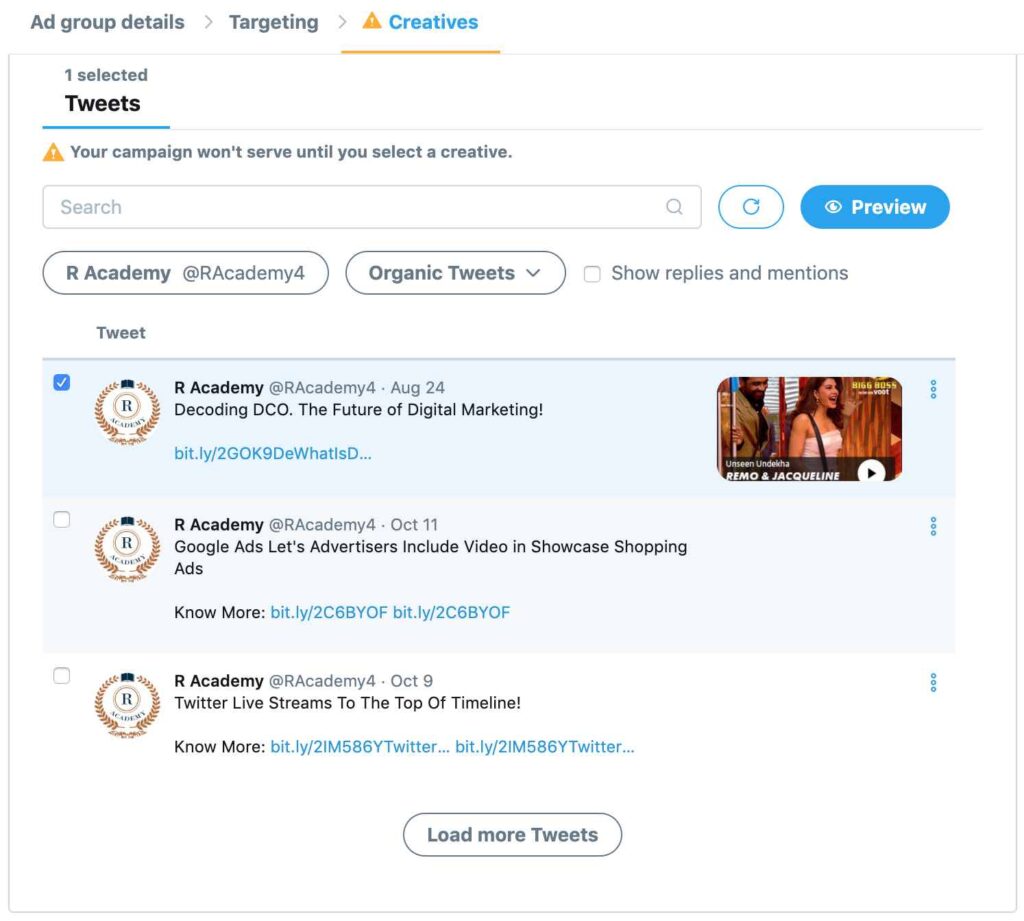Screen dimensions: 1024x921
Task: Open the options menu on the Oct 11 tweet
Action: (x=933, y=526)
